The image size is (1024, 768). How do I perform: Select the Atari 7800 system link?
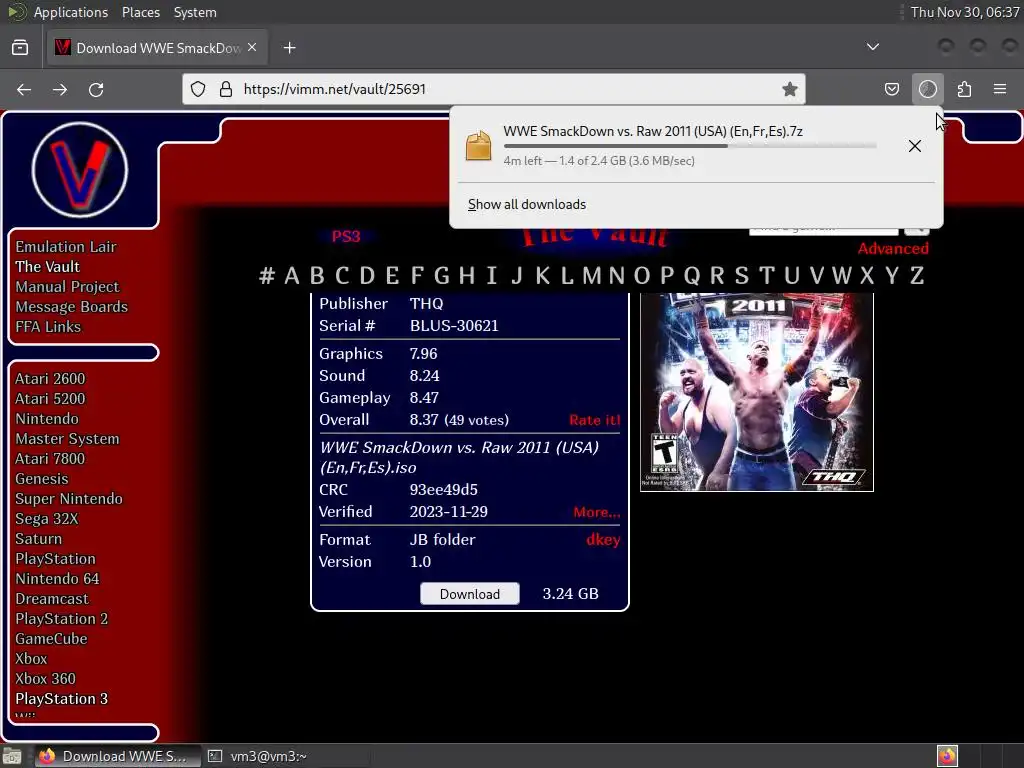pos(50,458)
